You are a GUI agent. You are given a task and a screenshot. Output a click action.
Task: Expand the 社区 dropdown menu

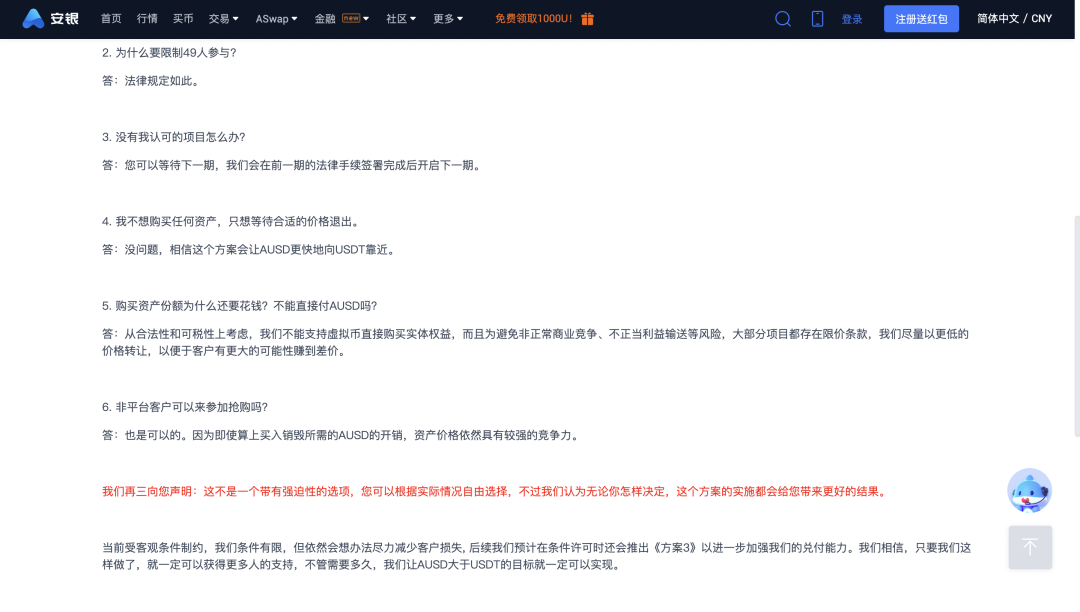pos(402,19)
